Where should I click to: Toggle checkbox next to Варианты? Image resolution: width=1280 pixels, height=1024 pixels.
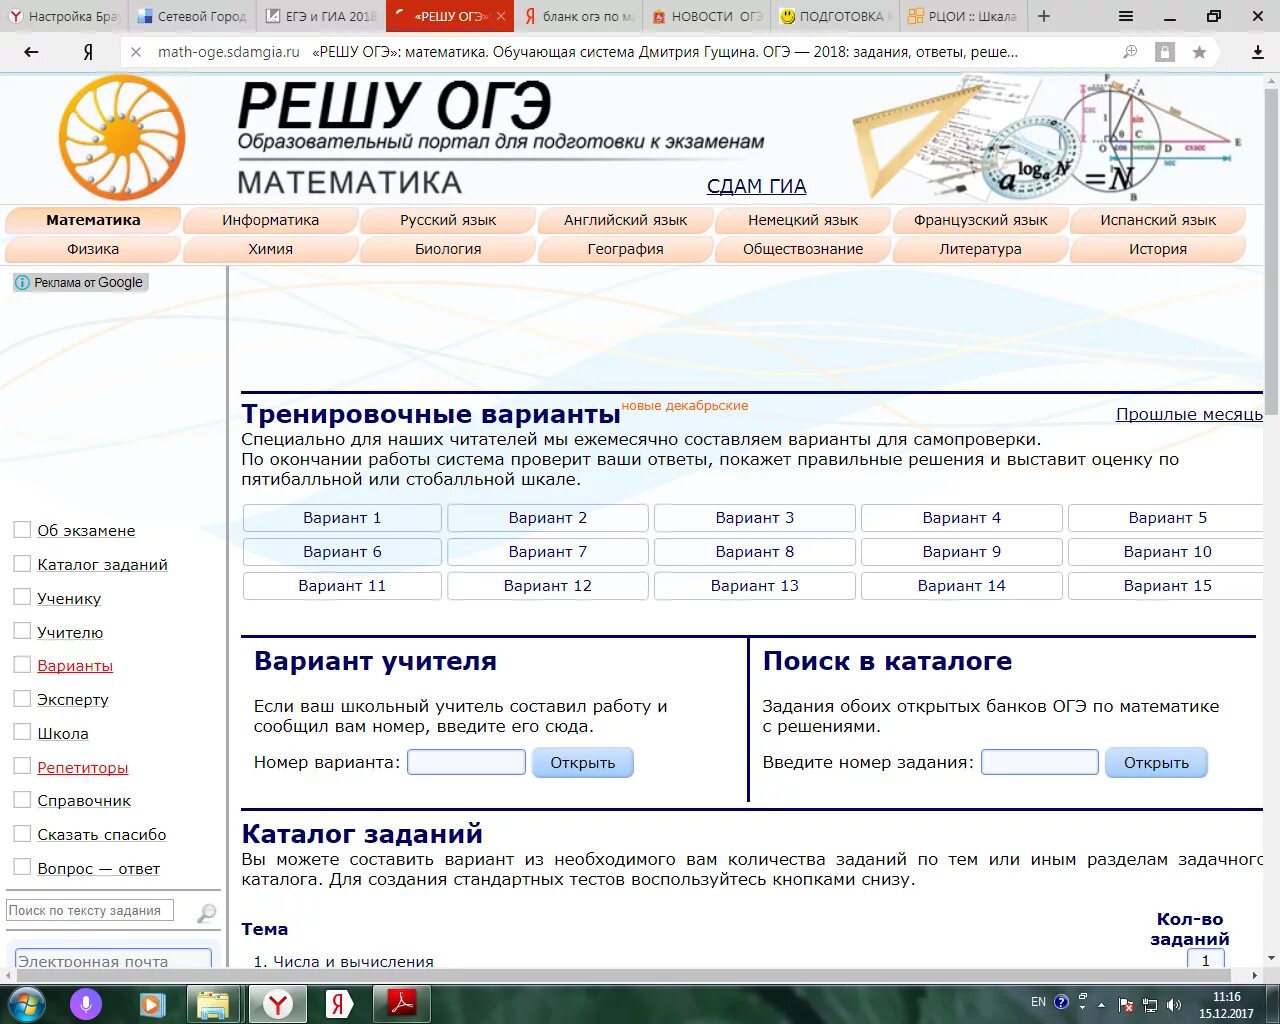point(22,665)
